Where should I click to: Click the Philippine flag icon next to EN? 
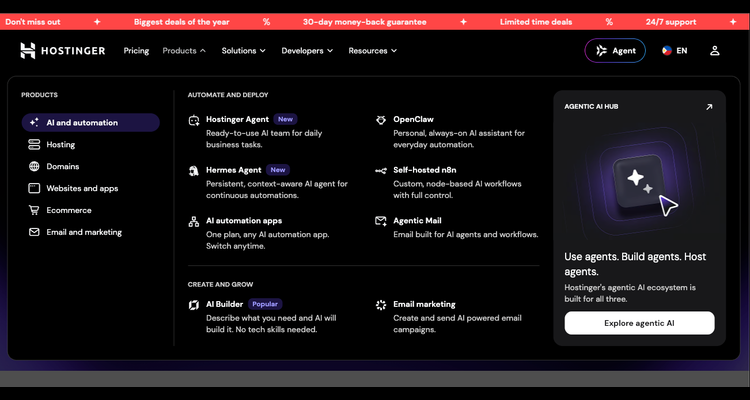(667, 51)
